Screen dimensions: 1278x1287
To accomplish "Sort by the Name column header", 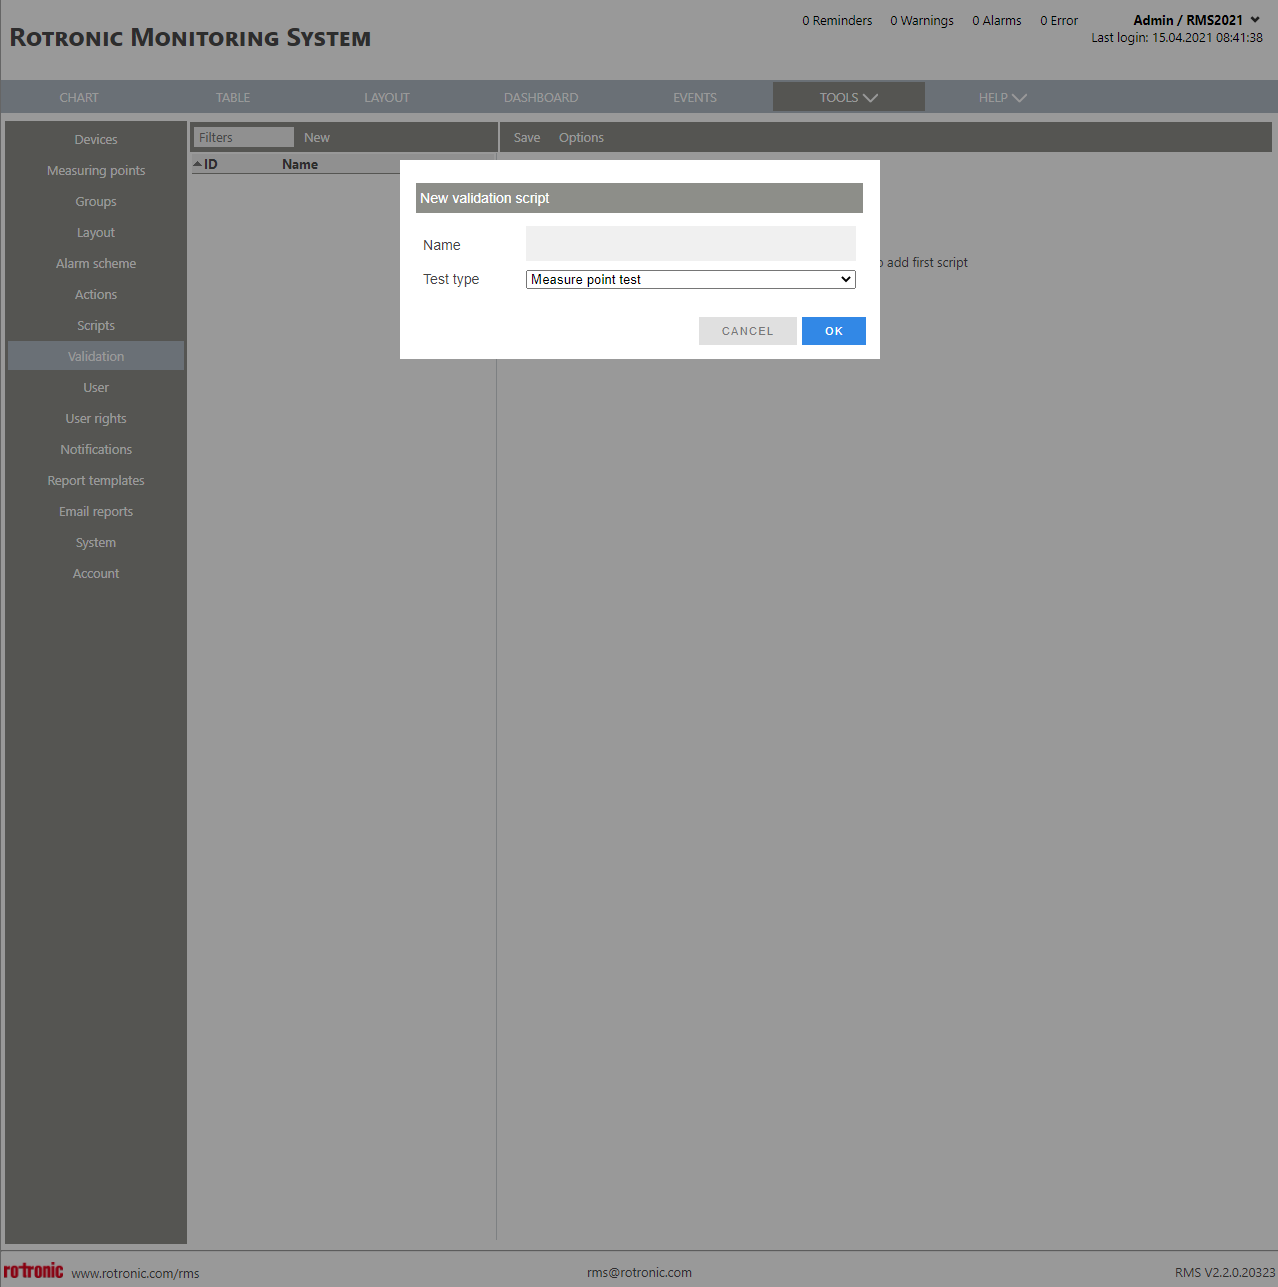I will tap(300, 164).
